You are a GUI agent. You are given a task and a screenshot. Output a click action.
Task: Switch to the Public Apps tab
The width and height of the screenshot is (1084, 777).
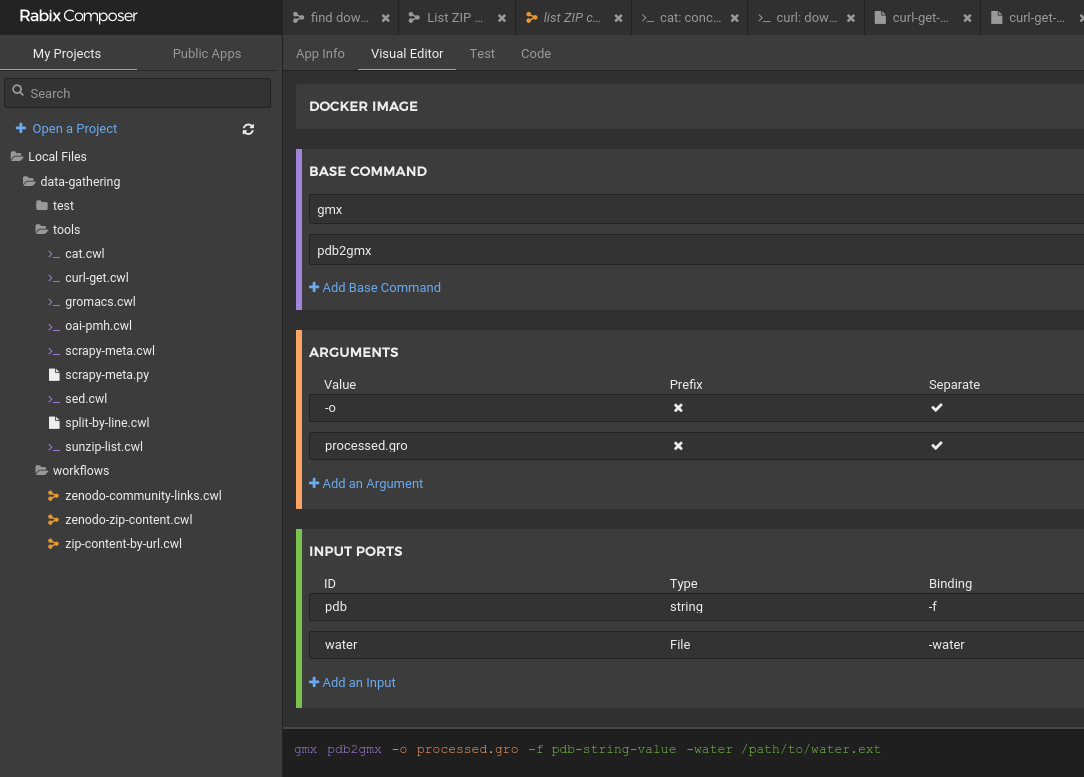point(207,53)
